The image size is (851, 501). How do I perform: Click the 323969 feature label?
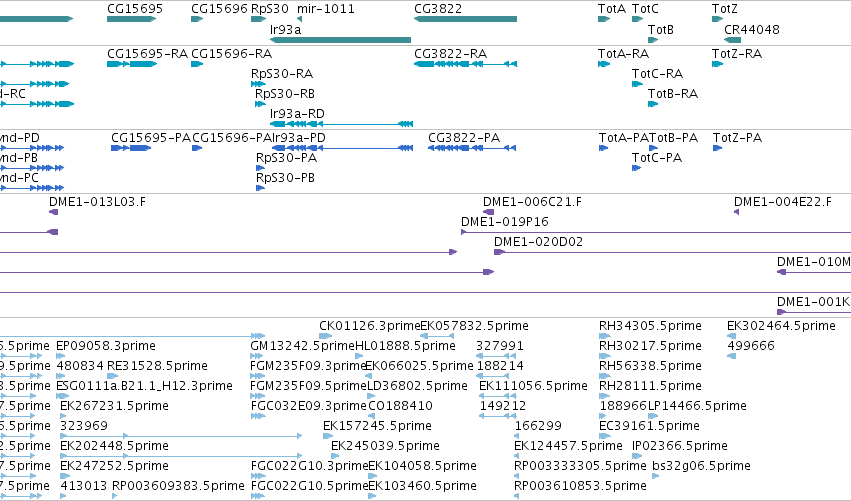click(84, 426)
